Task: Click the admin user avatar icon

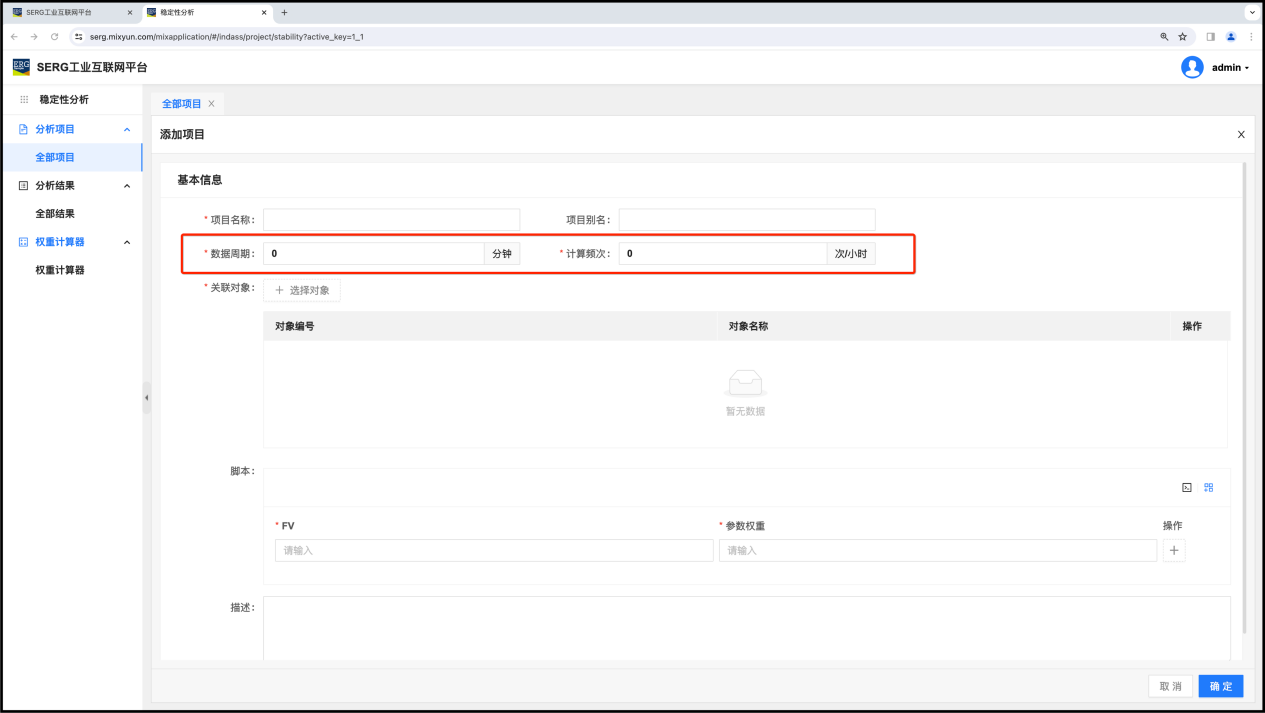Action: pyautogui.click(x=1192, y=67)
